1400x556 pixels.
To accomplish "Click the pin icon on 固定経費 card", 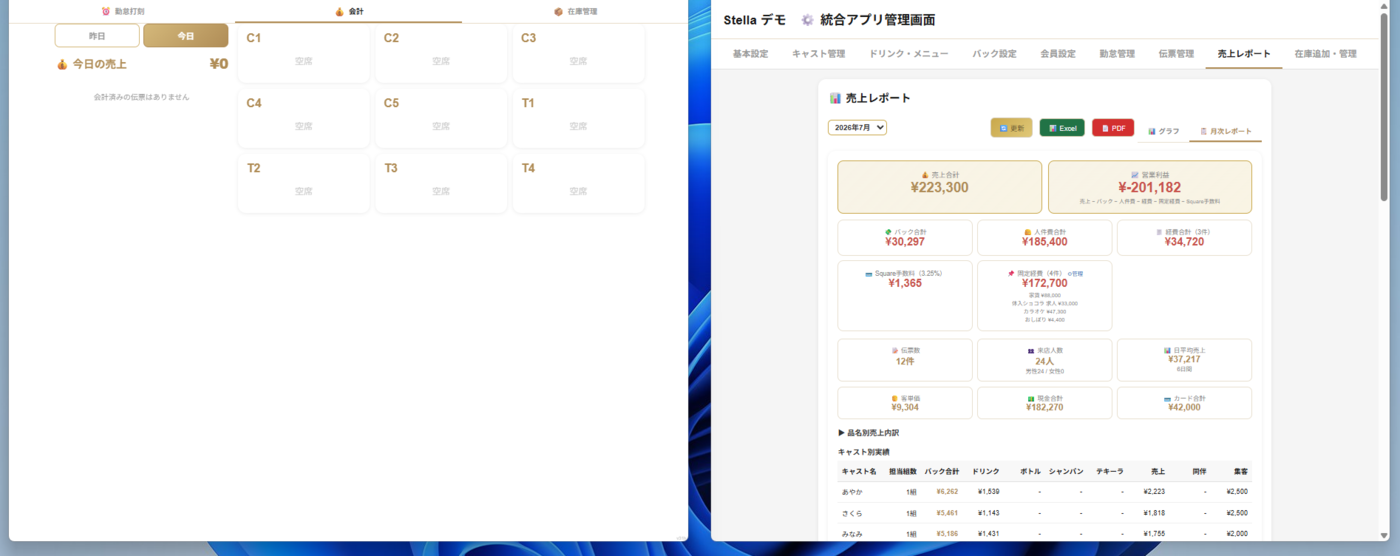I will pyautogui.click(x=1012, y=273).
